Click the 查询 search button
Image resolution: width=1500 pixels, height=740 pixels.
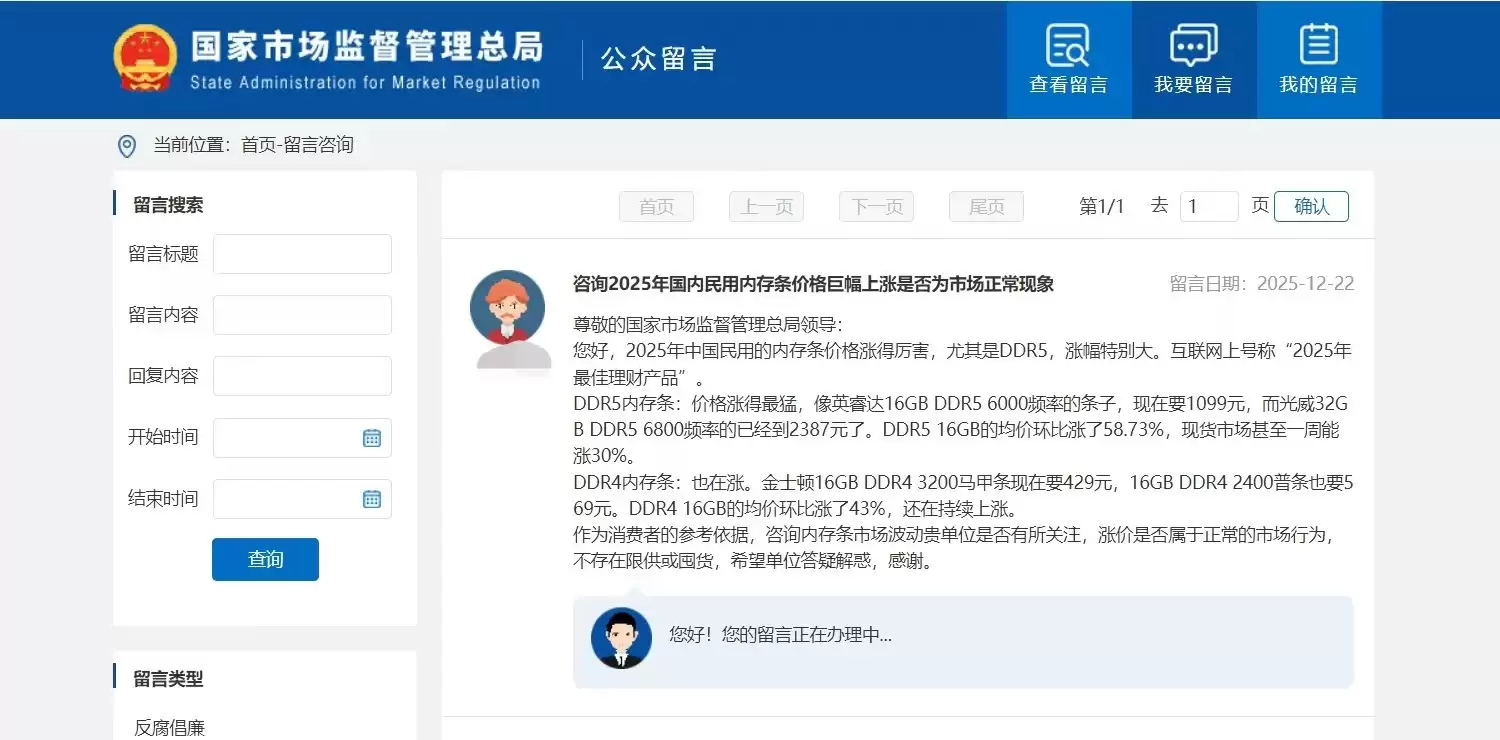click(264, 559)
